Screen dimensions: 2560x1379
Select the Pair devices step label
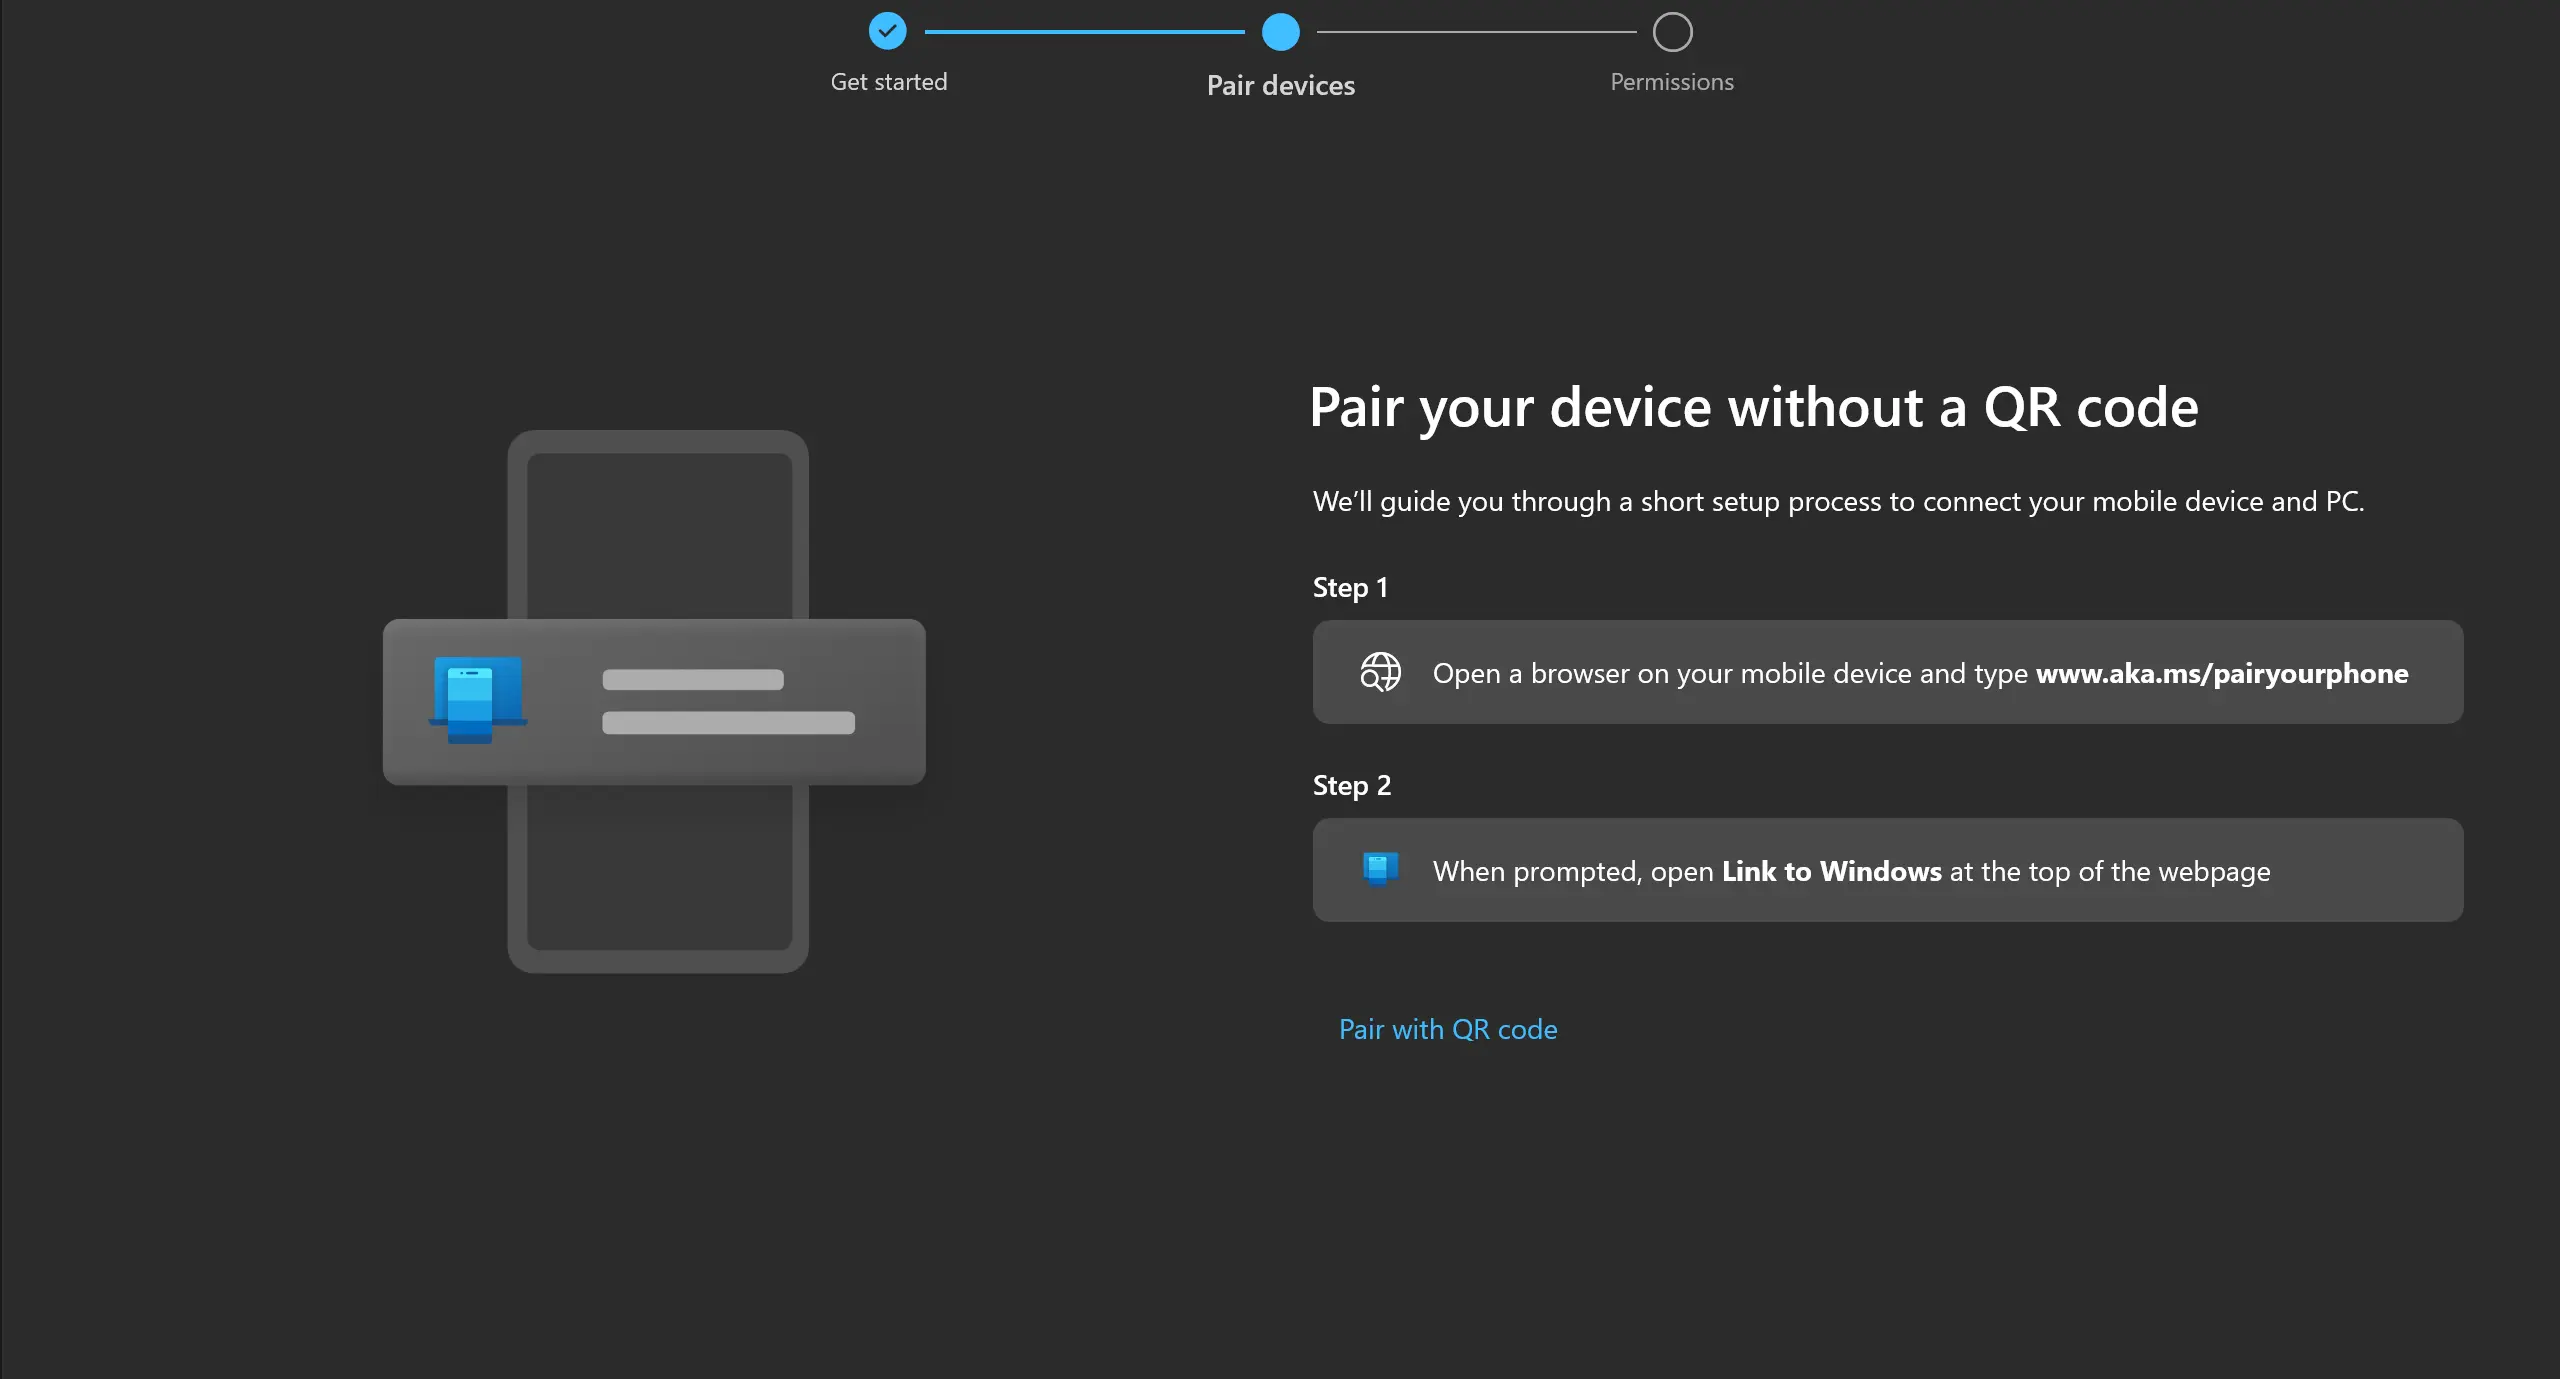tap(1280, 85)
